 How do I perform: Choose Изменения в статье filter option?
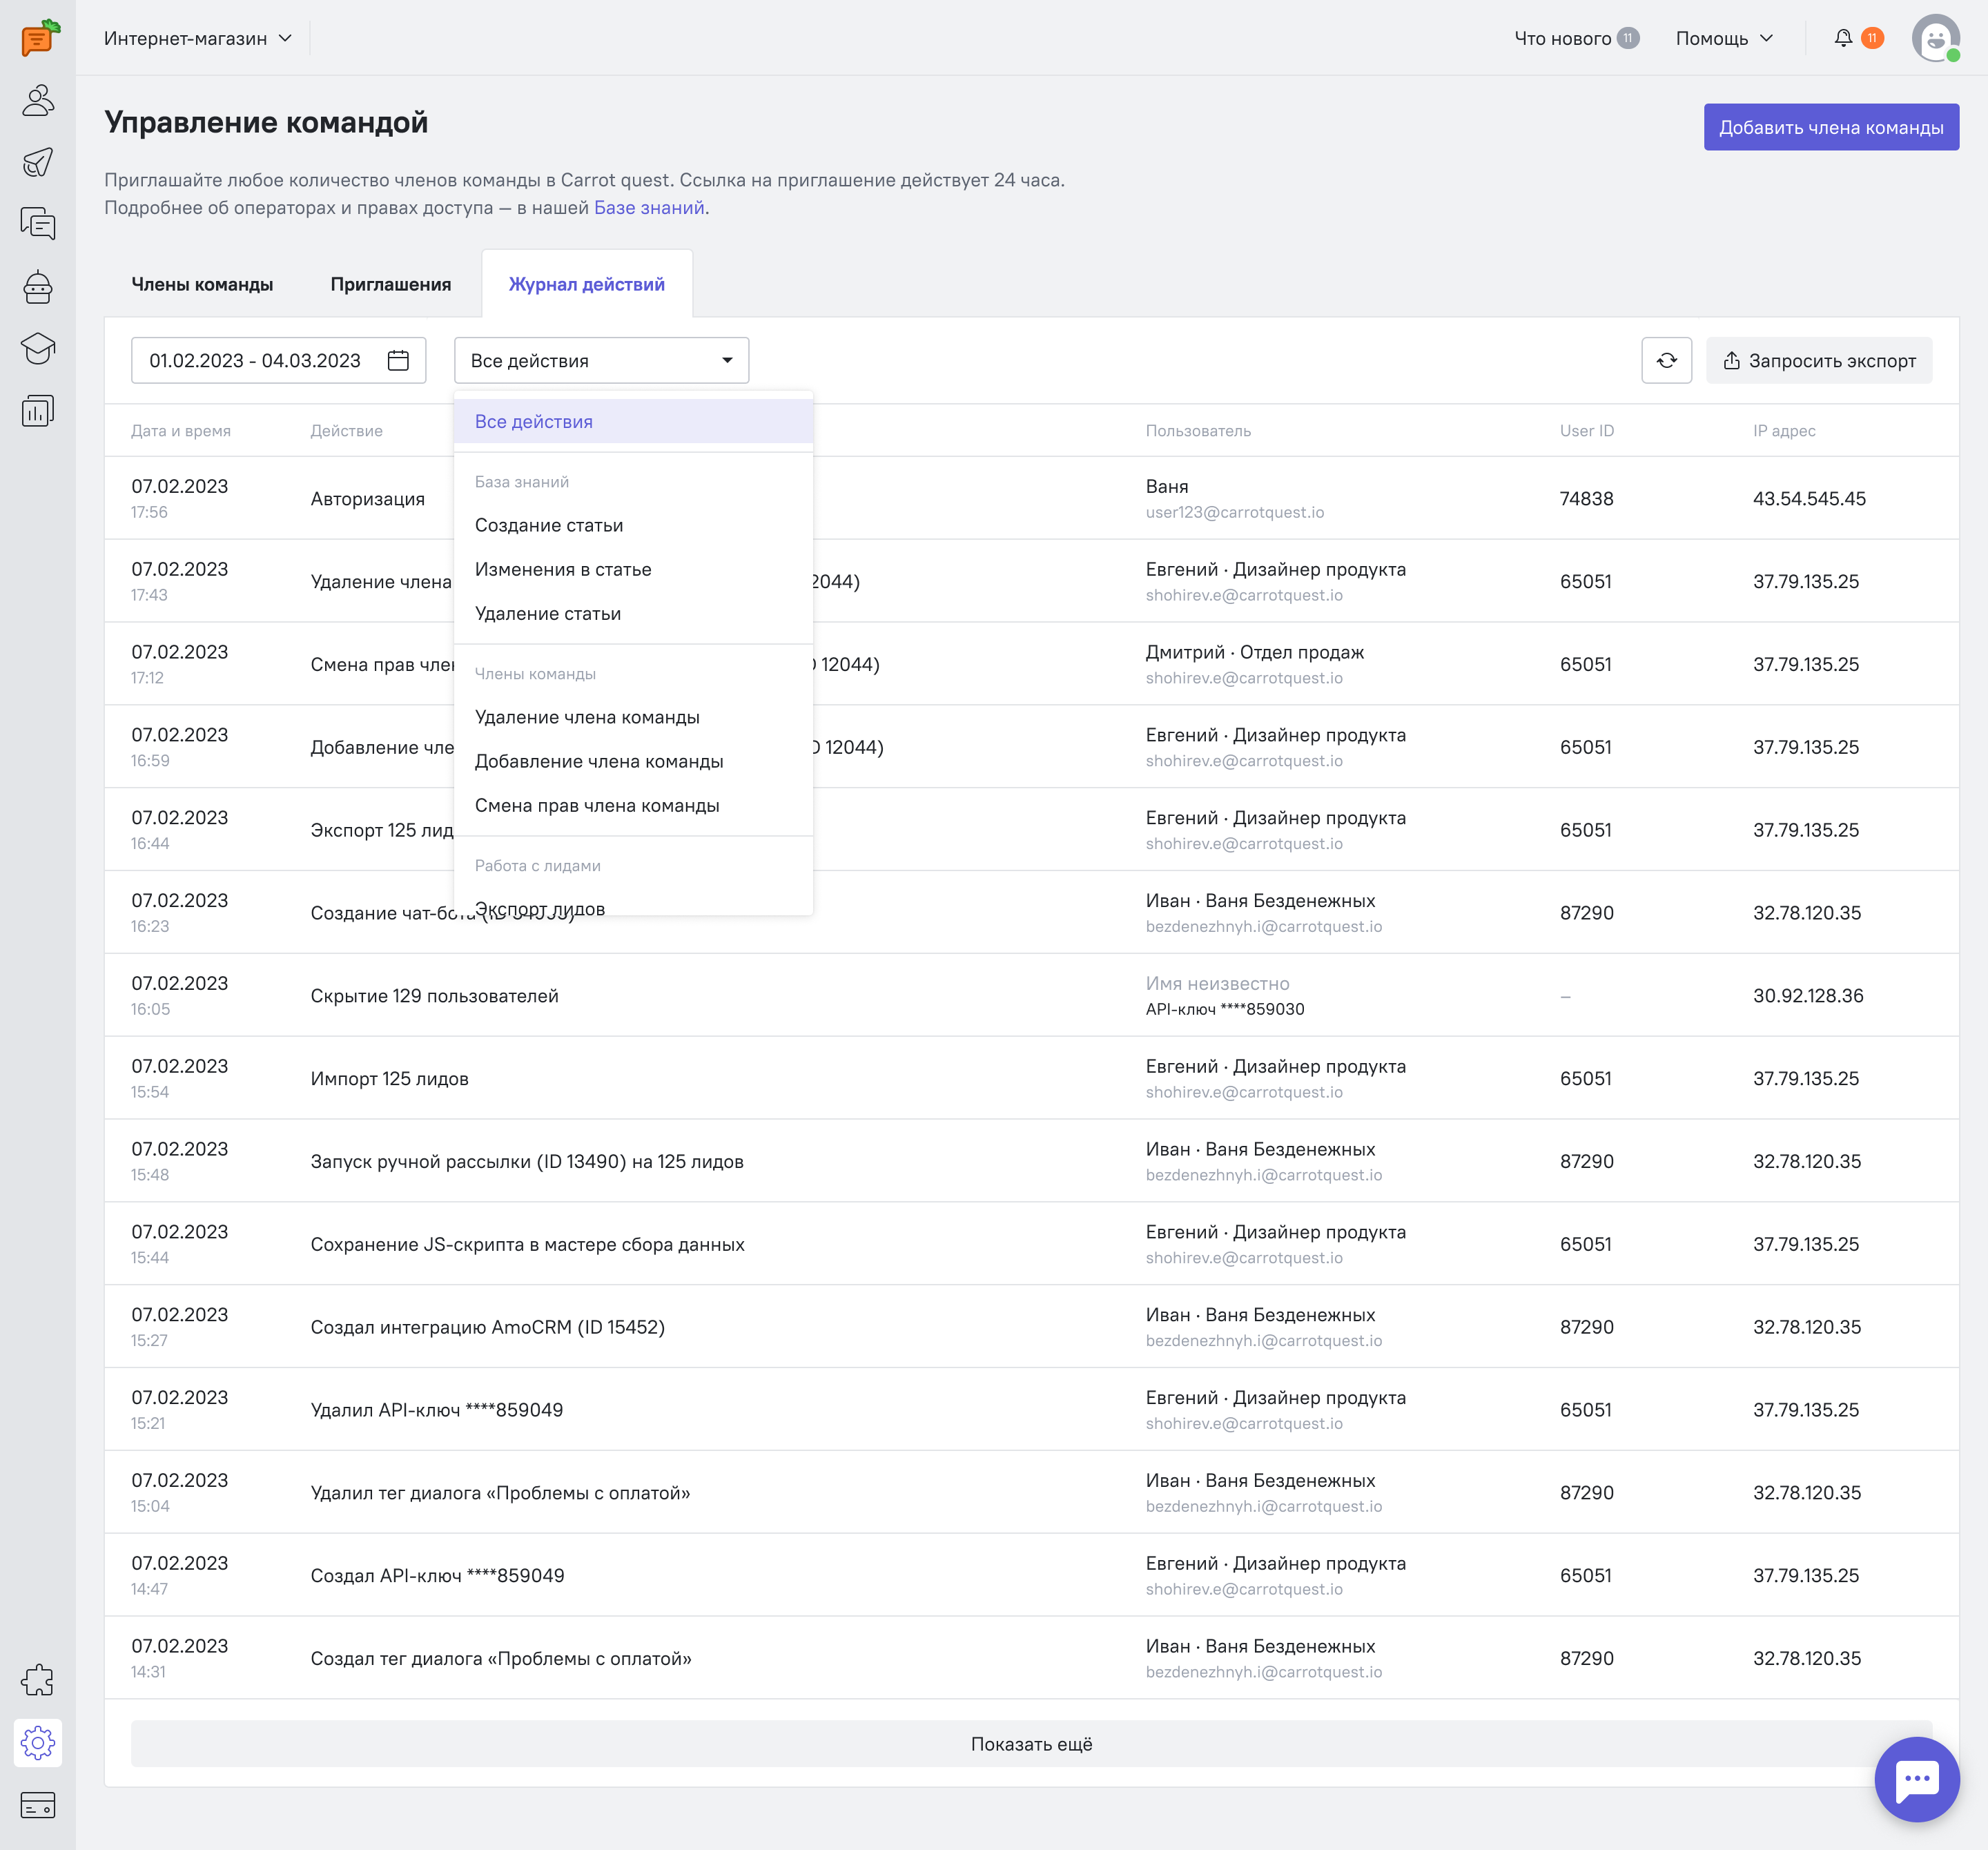point(633,569)
